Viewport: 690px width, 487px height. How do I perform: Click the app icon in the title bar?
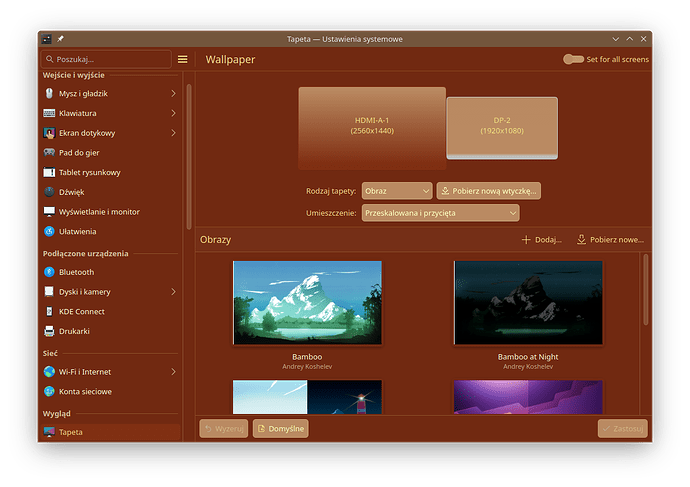pos(47,39)
